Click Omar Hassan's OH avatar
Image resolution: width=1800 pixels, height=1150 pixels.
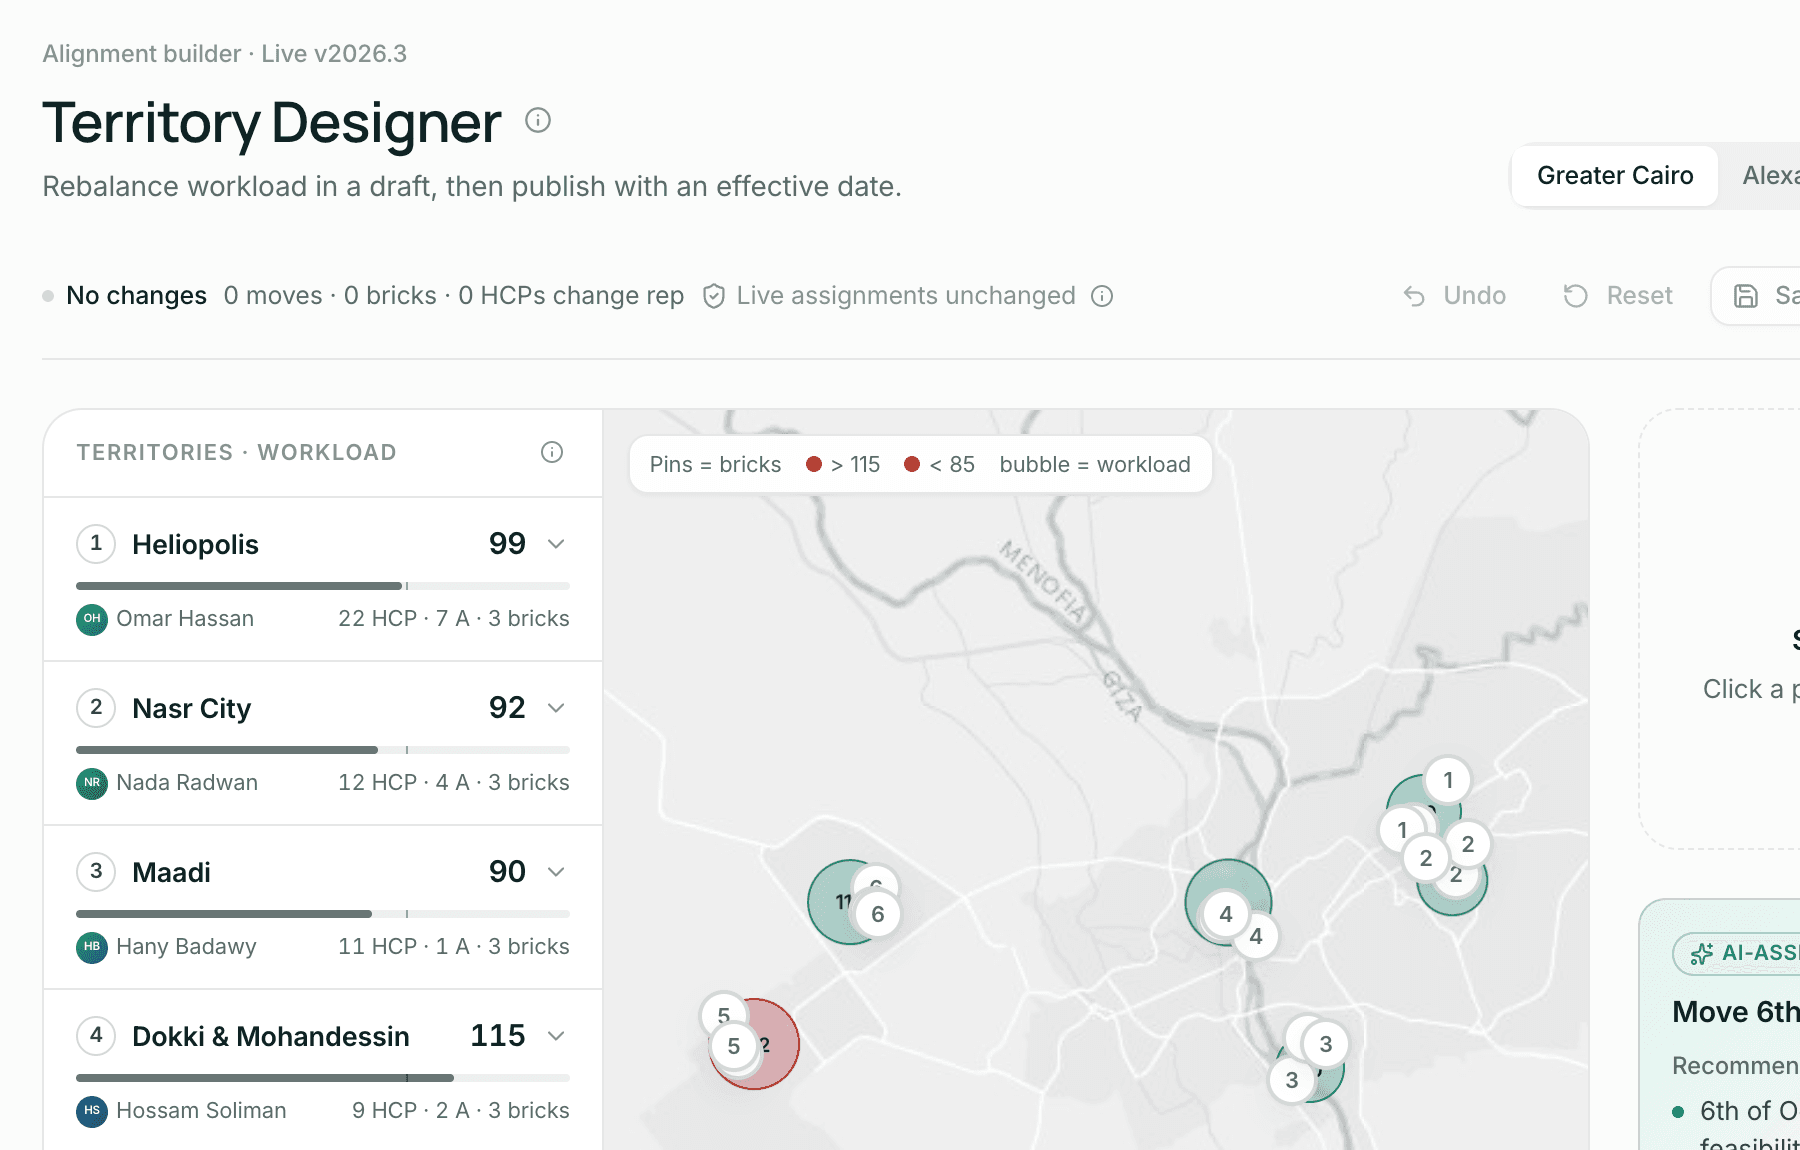[92, 619]
